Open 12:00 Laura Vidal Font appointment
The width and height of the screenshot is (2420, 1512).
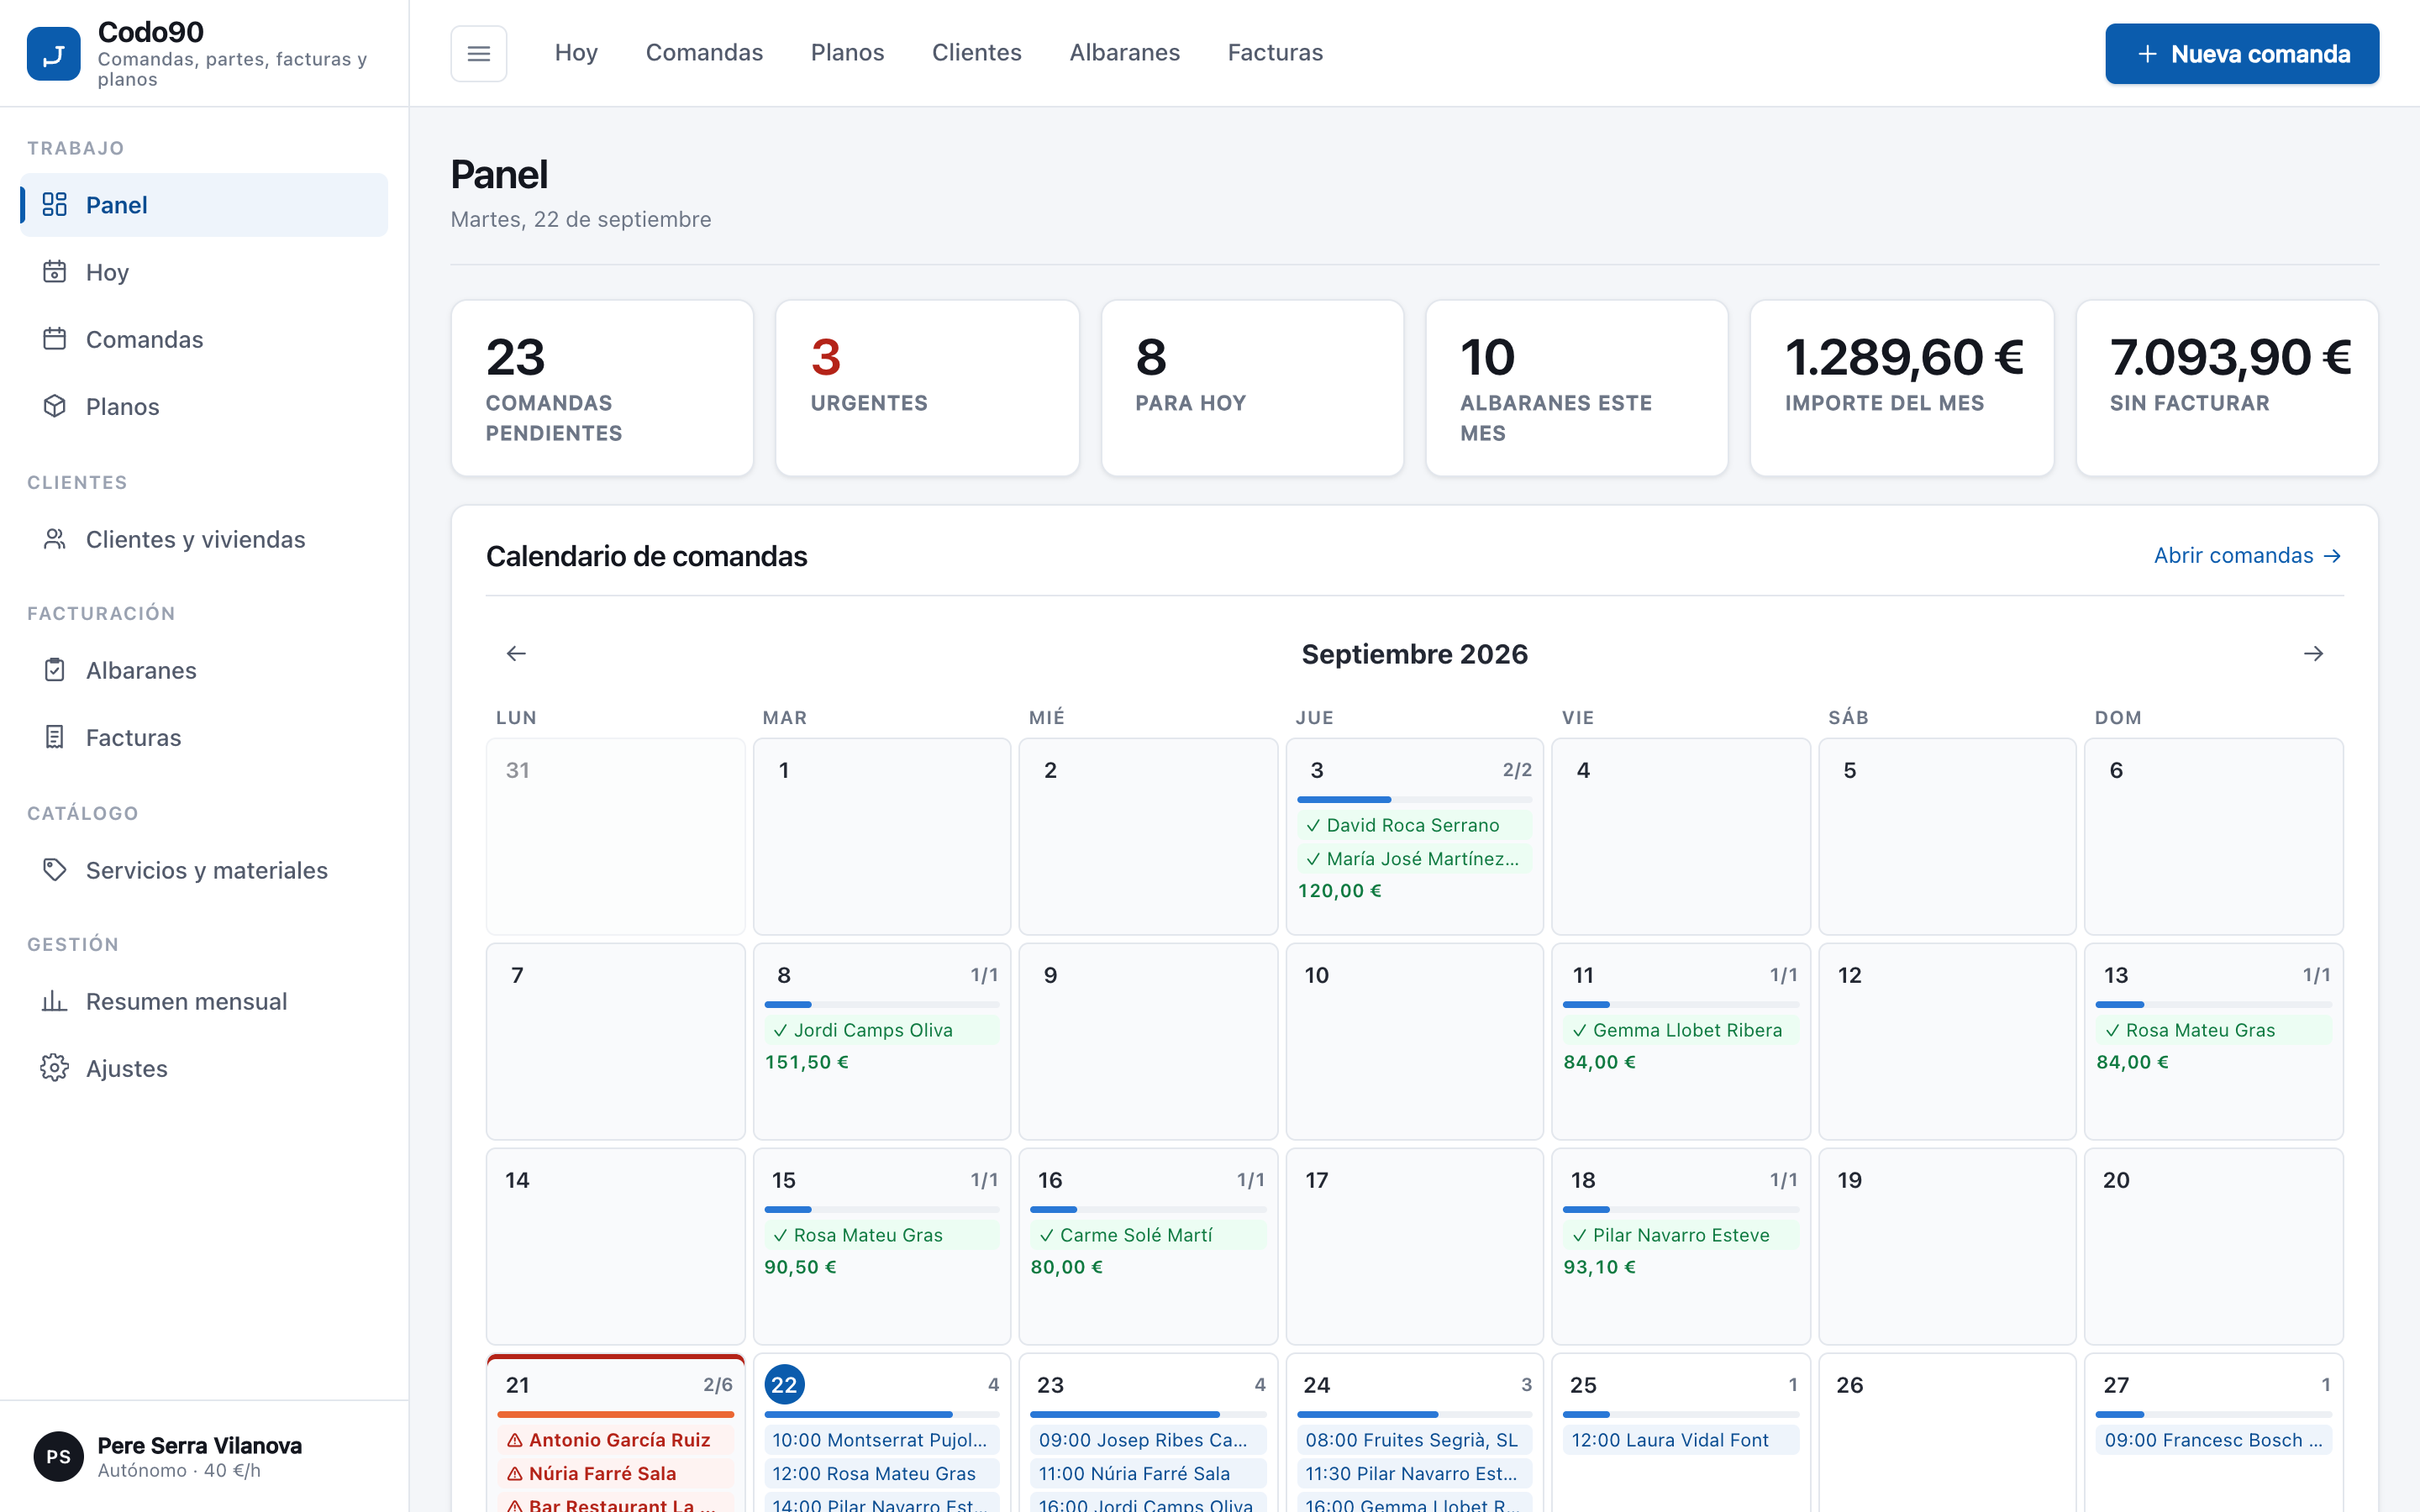click(1681, 1440)
